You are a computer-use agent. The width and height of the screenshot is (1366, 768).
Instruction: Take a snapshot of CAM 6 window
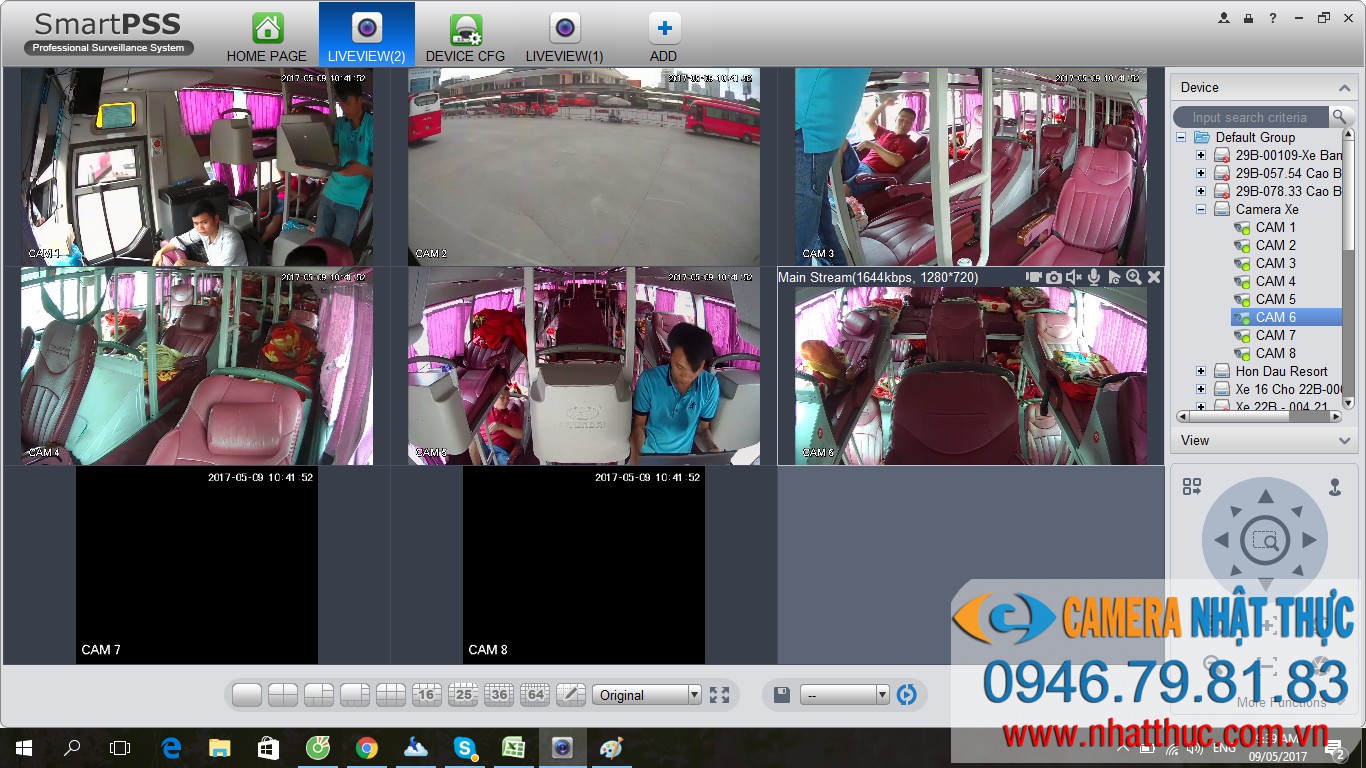tap(1054, 277)
